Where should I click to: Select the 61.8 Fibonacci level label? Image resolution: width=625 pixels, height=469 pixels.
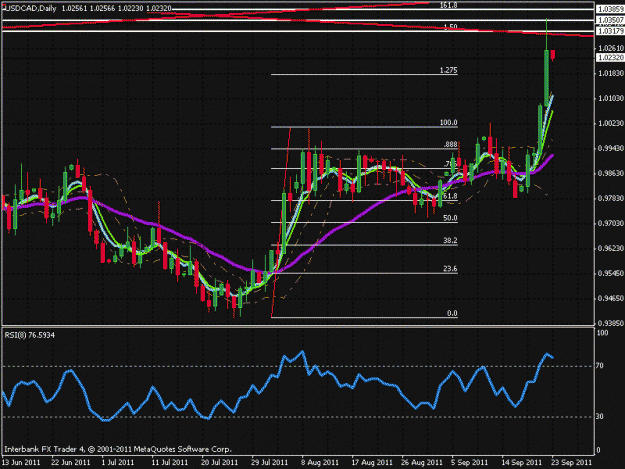click(450, 196)
